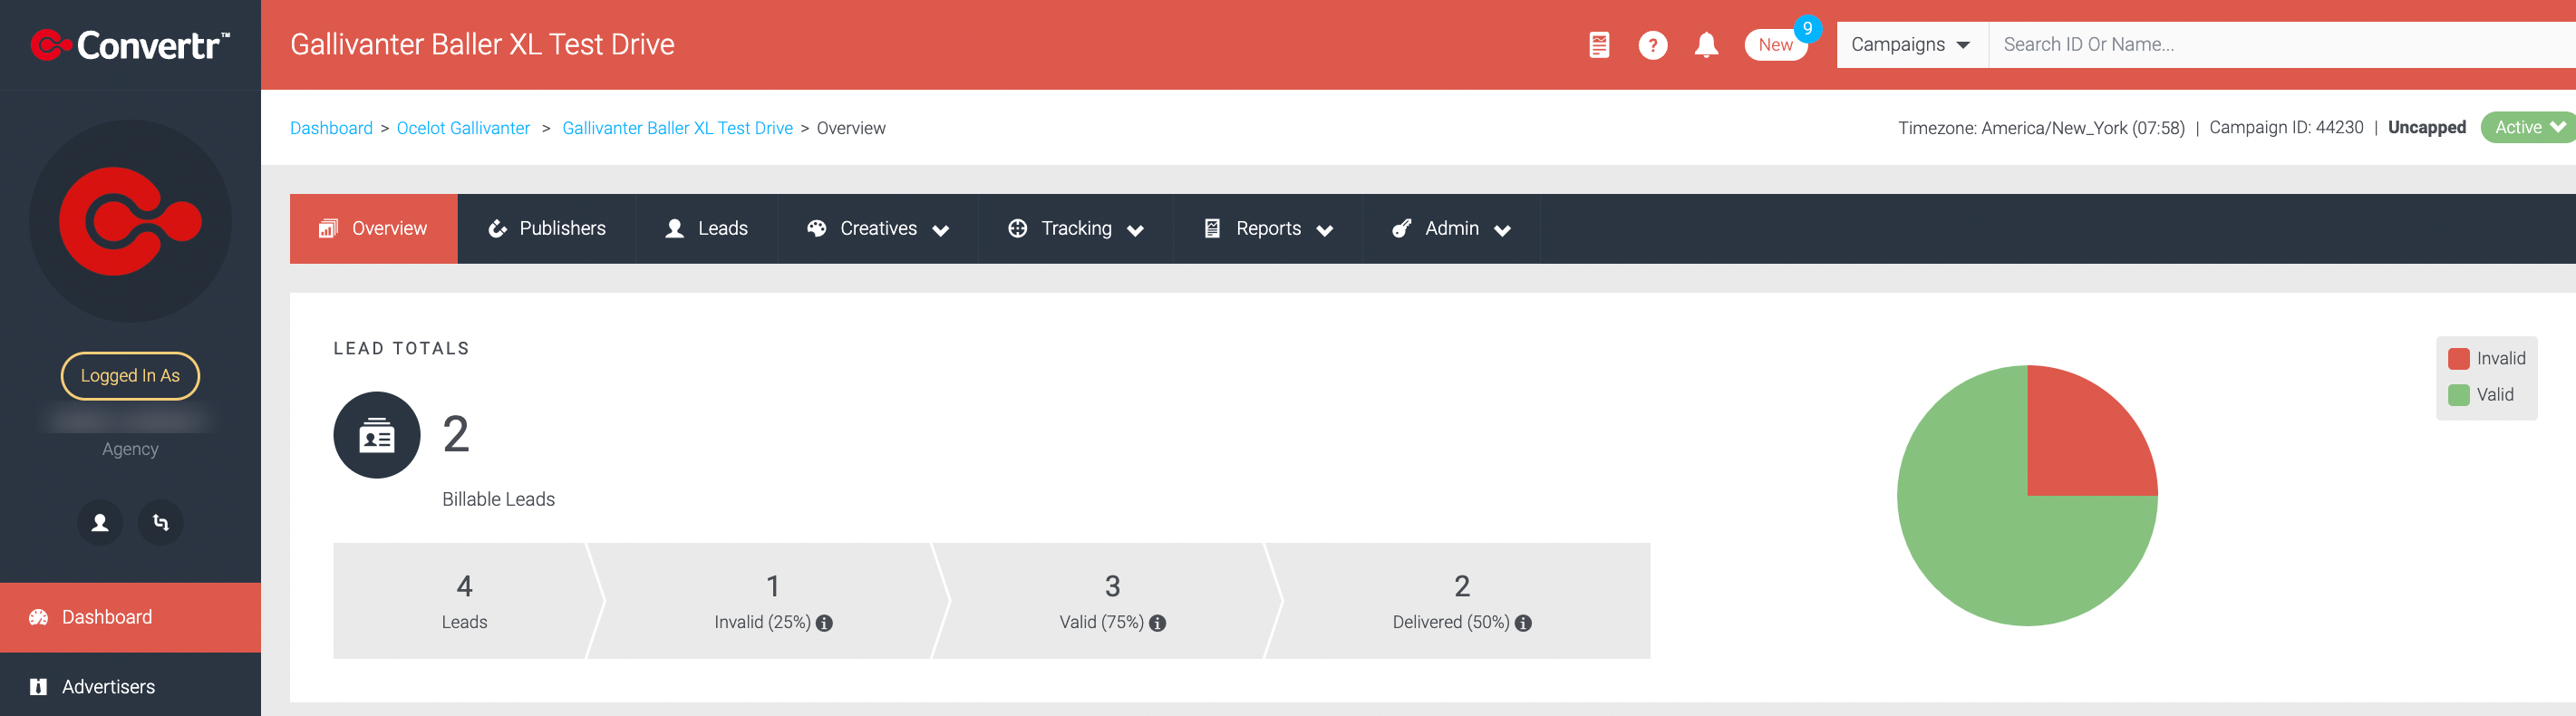Screen dimensions: 2576x716
Task: Click the info icon next to Valid (75%)
Action: coord(1157,623)
